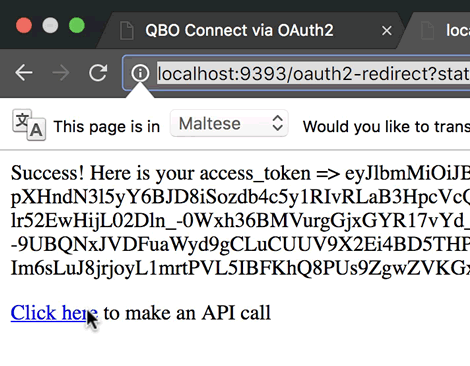Click the green maximize window button

[x=77, y=26]
